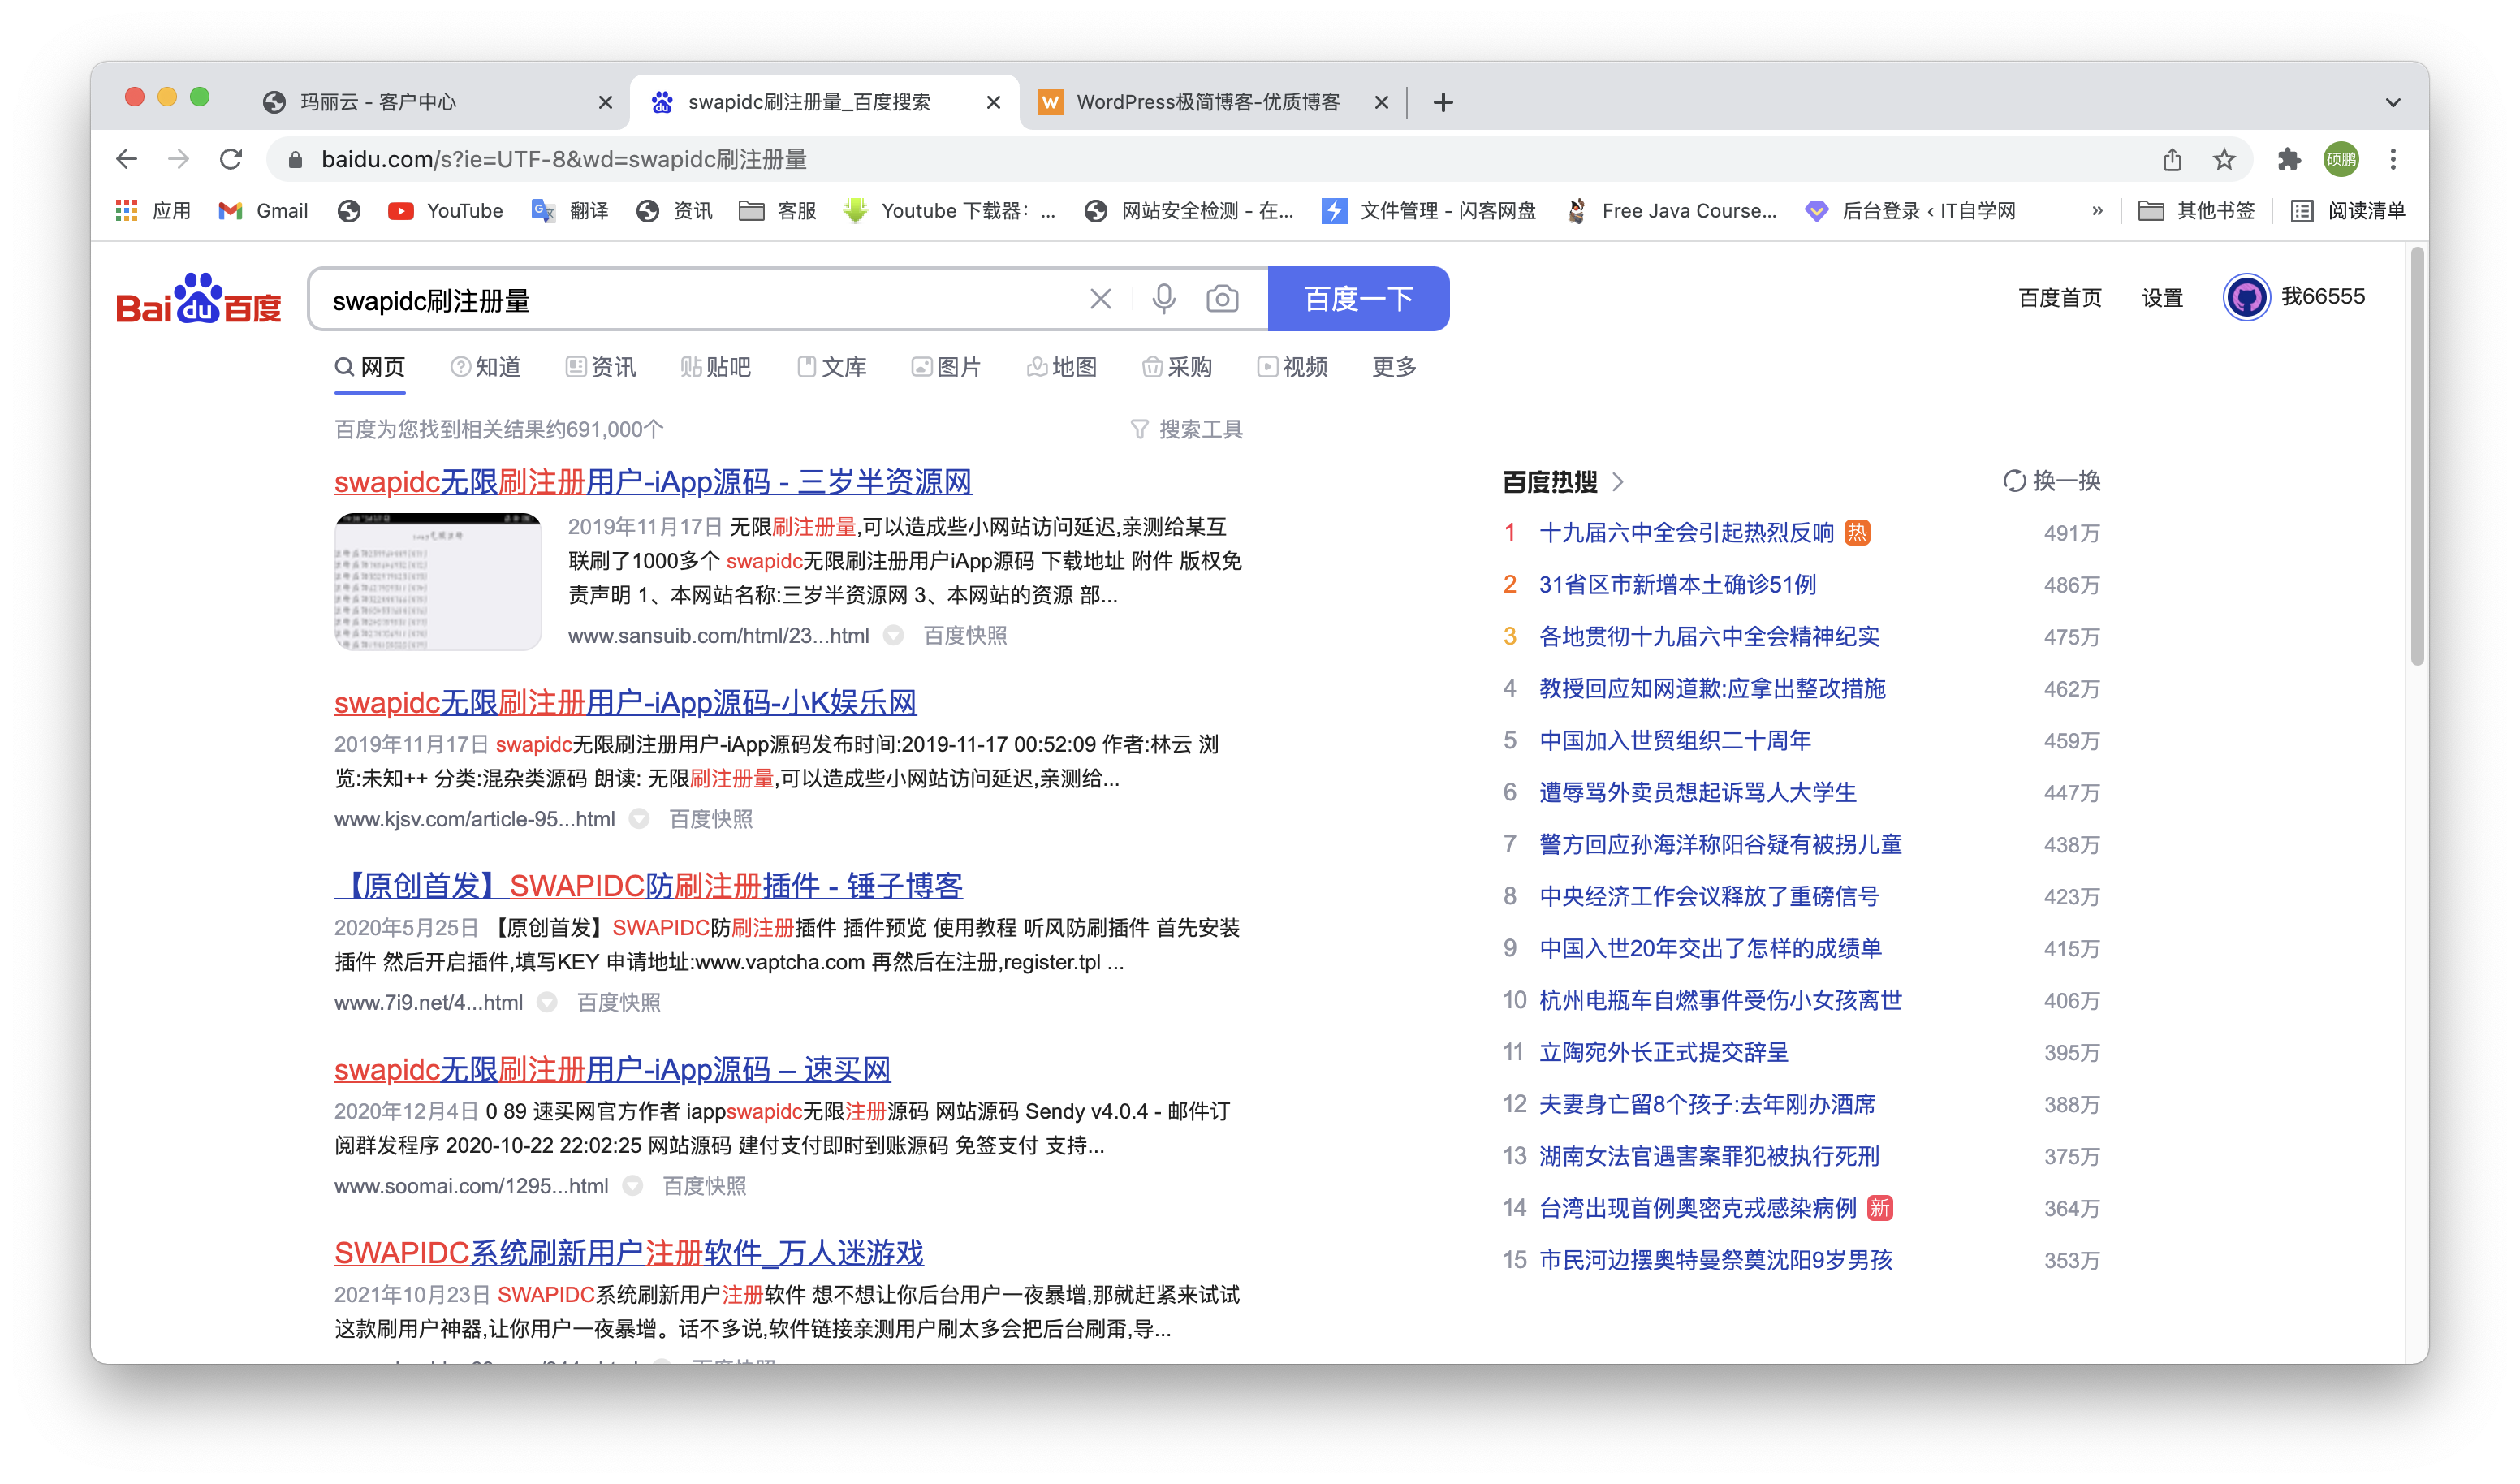
Task: Click the arrow beside 百度热搜
Action: point(1618,482)
